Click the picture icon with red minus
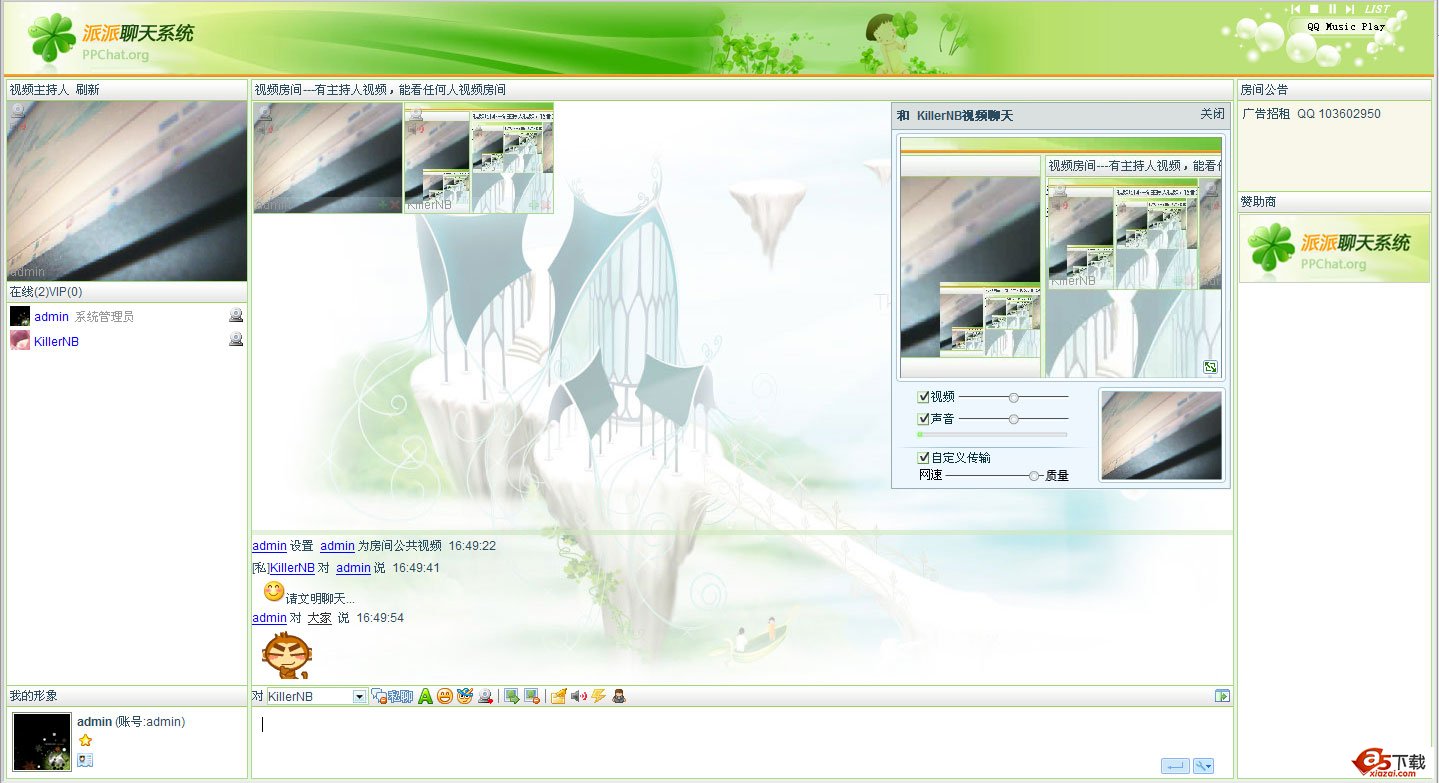The width and height of the screenshot is (1439, 783). [x=532, y=696]
